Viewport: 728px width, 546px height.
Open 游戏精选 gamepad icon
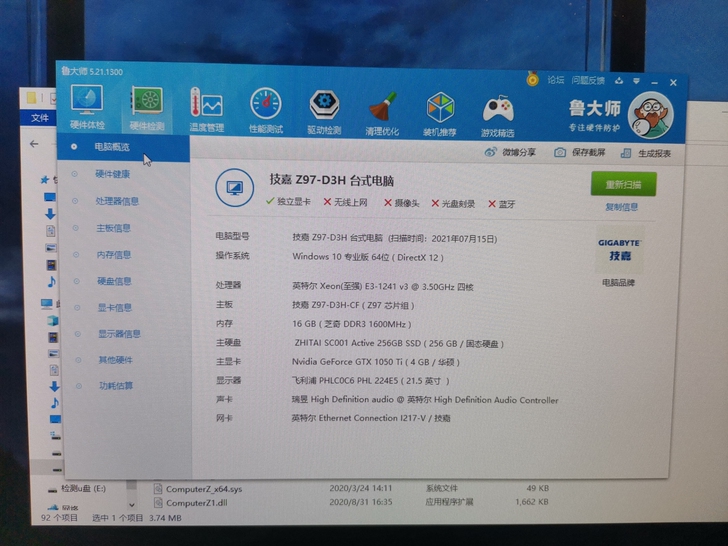tap(498, 117)
